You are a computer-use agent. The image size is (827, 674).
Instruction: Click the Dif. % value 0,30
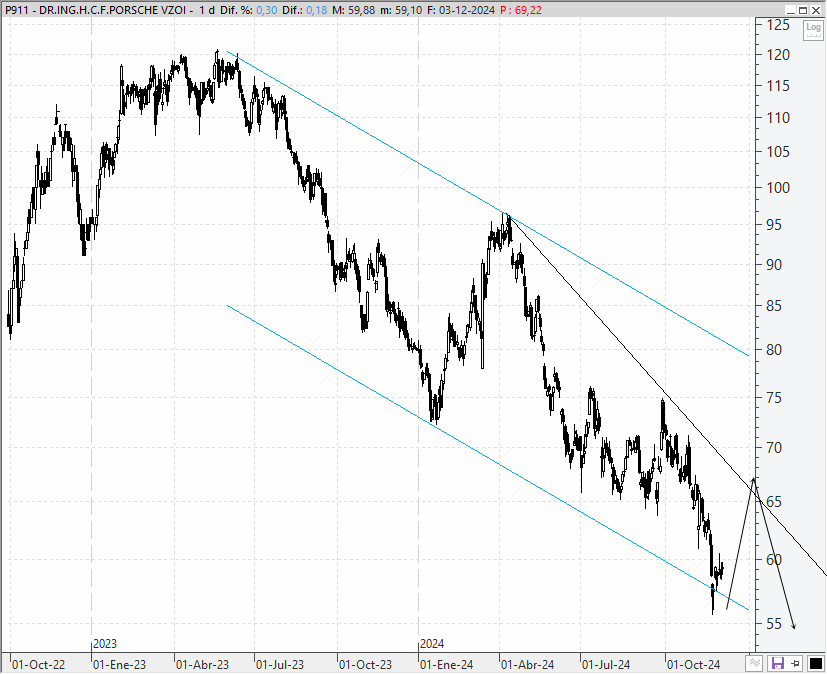pos(266,10)
